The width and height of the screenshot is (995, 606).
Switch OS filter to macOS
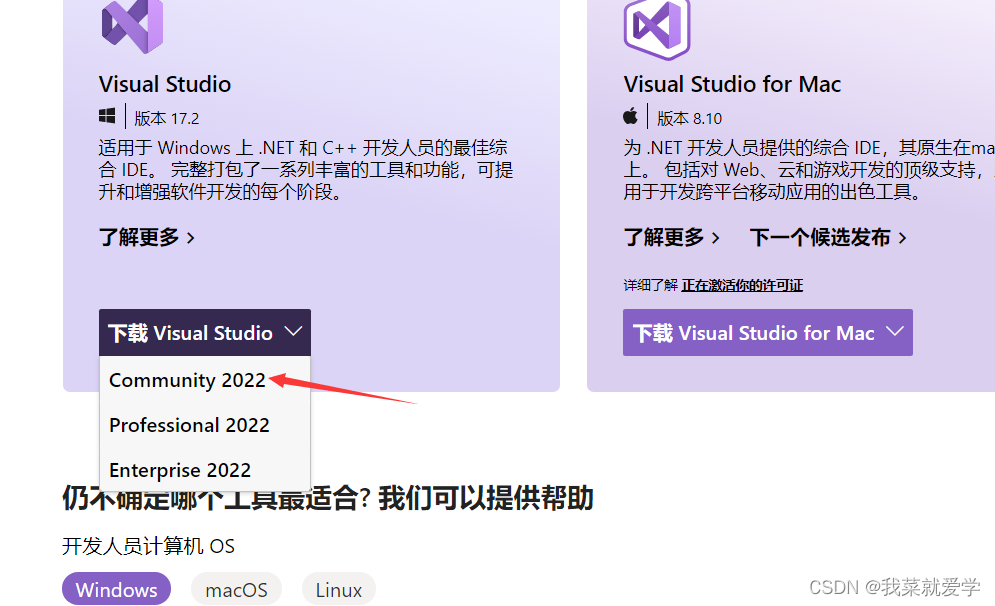pyautogui.click(x=236, y=589)
